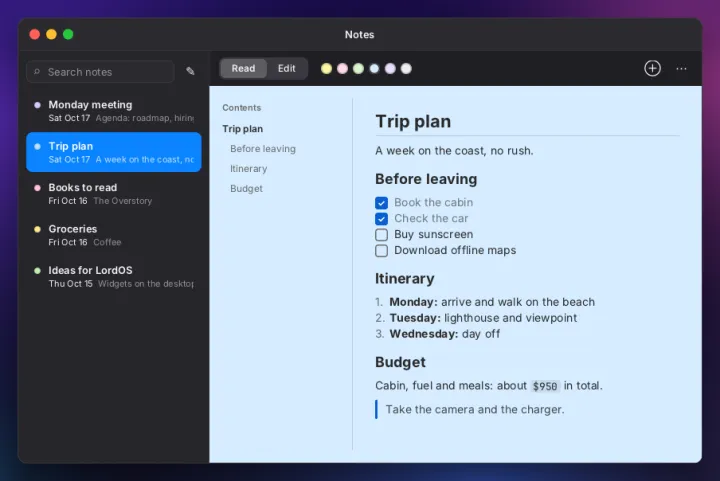Open the Monday meeting note
Screen dimensions: 720x481
pyautogui.click(x=114, y=111)
